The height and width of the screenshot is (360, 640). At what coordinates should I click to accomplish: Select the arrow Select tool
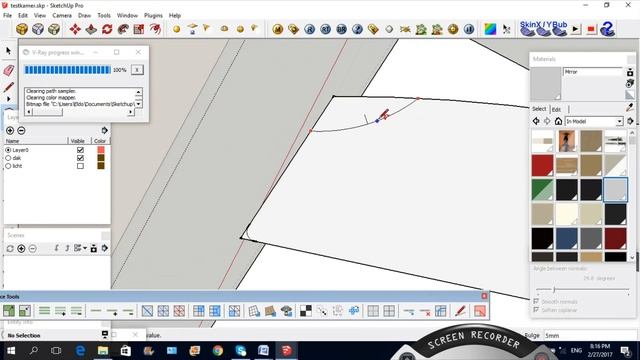tap(9, 51)
